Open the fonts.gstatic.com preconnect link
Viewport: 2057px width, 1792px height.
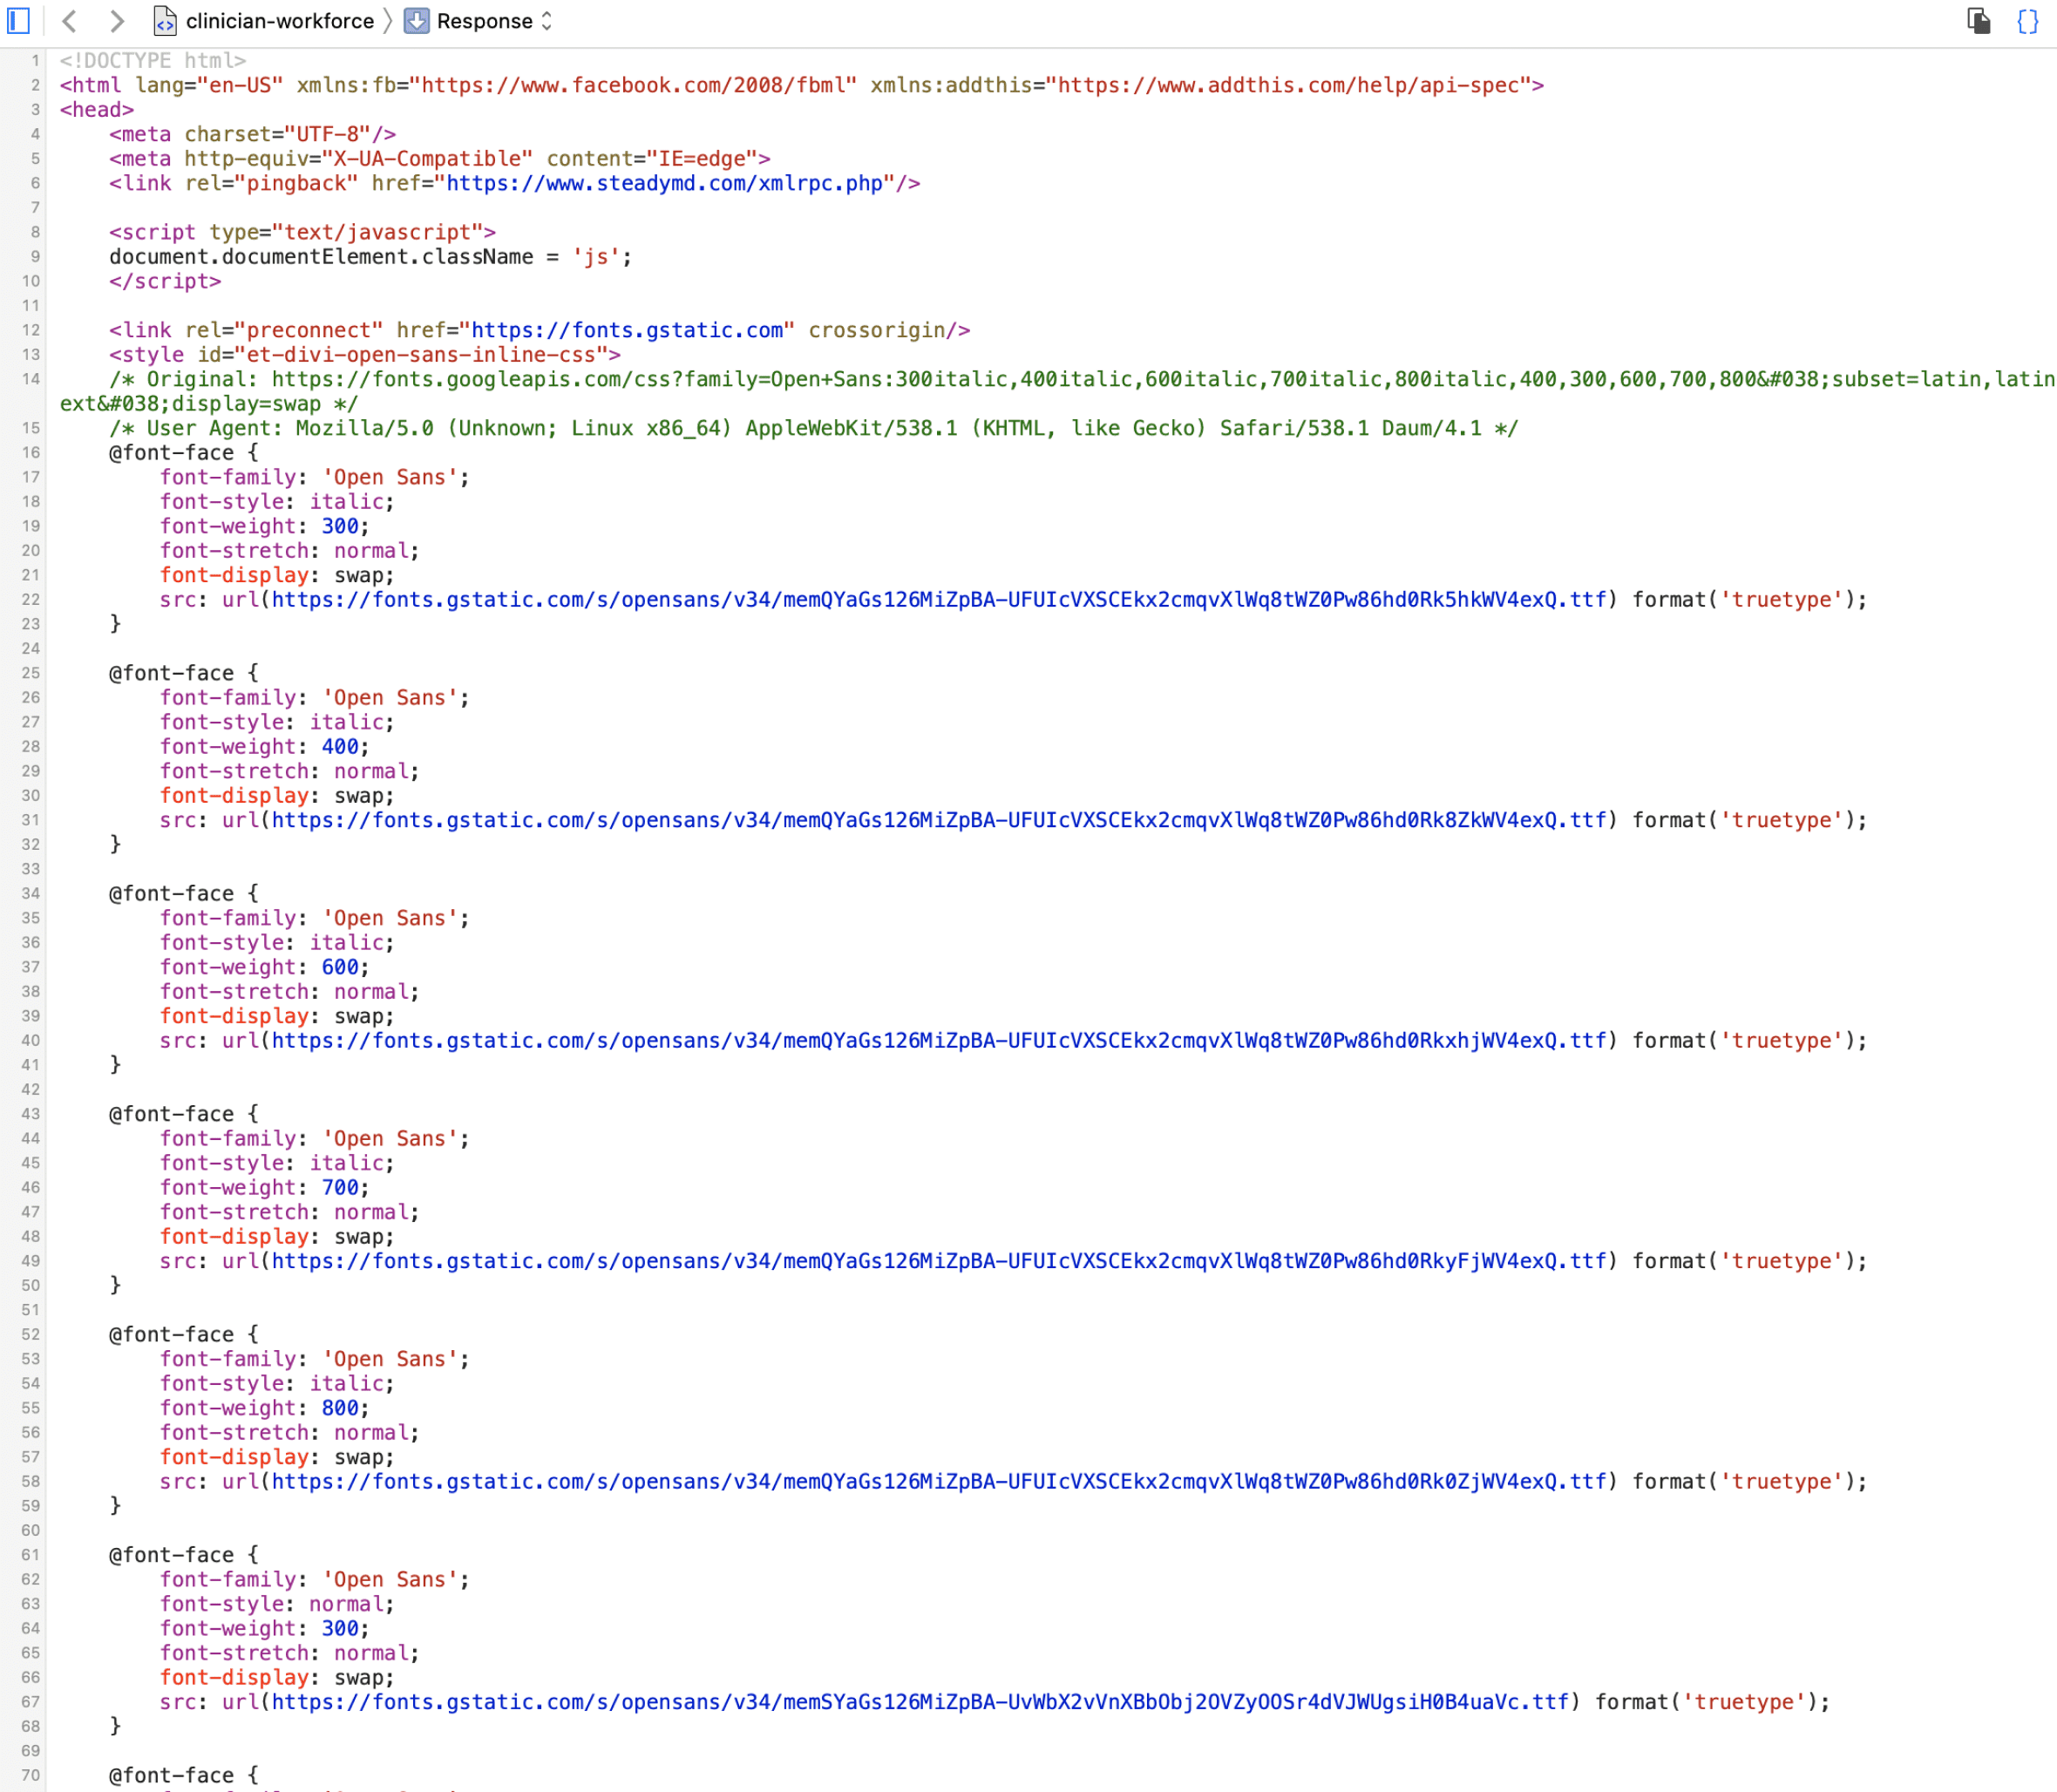point(627,330)
